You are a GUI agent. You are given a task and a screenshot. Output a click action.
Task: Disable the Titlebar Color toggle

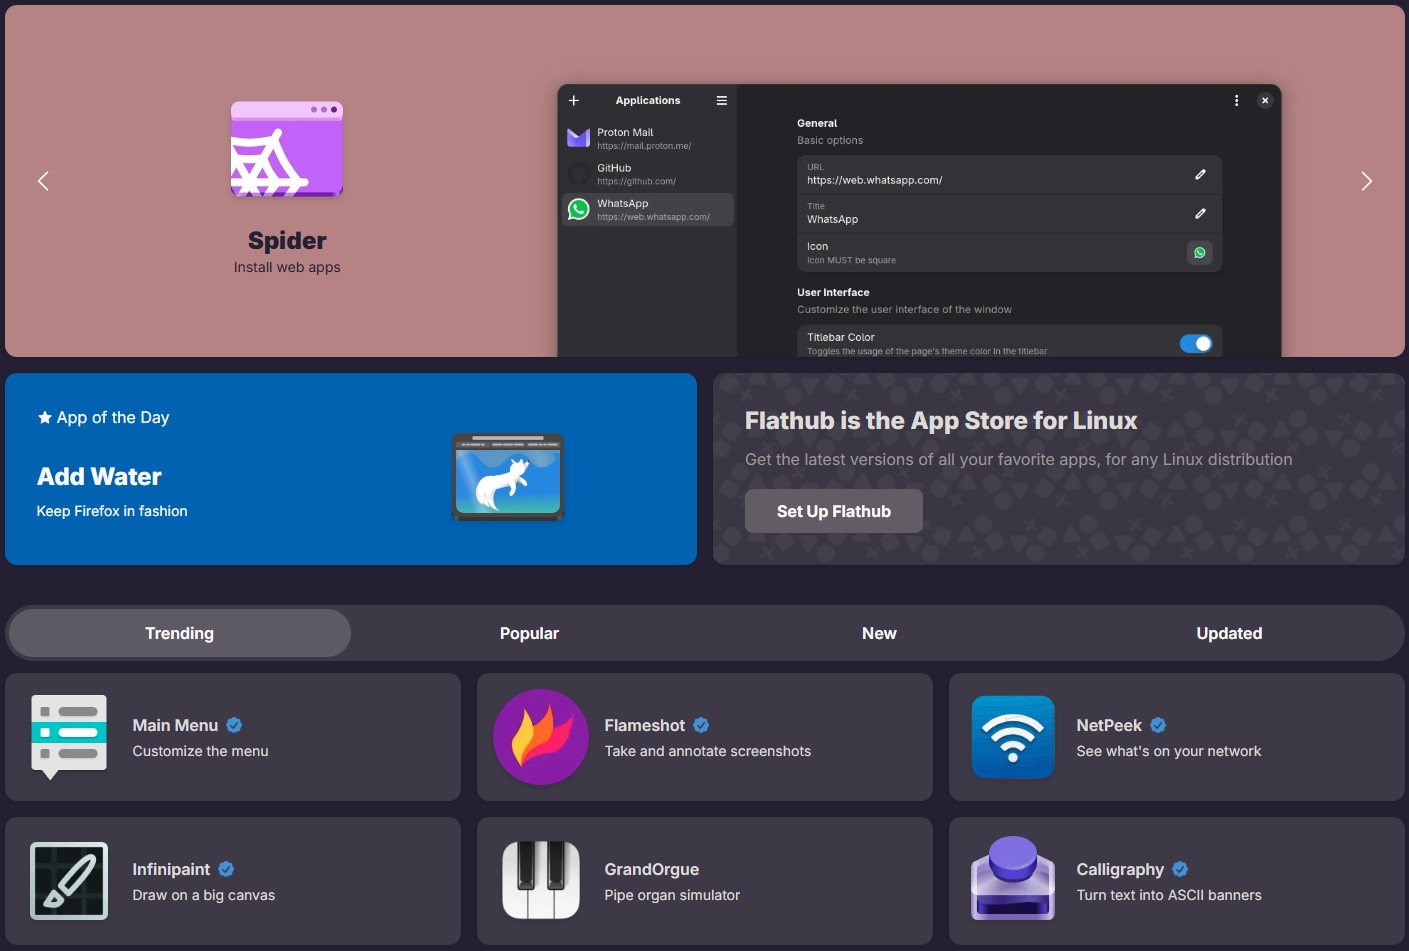[x=1196, y=343]
